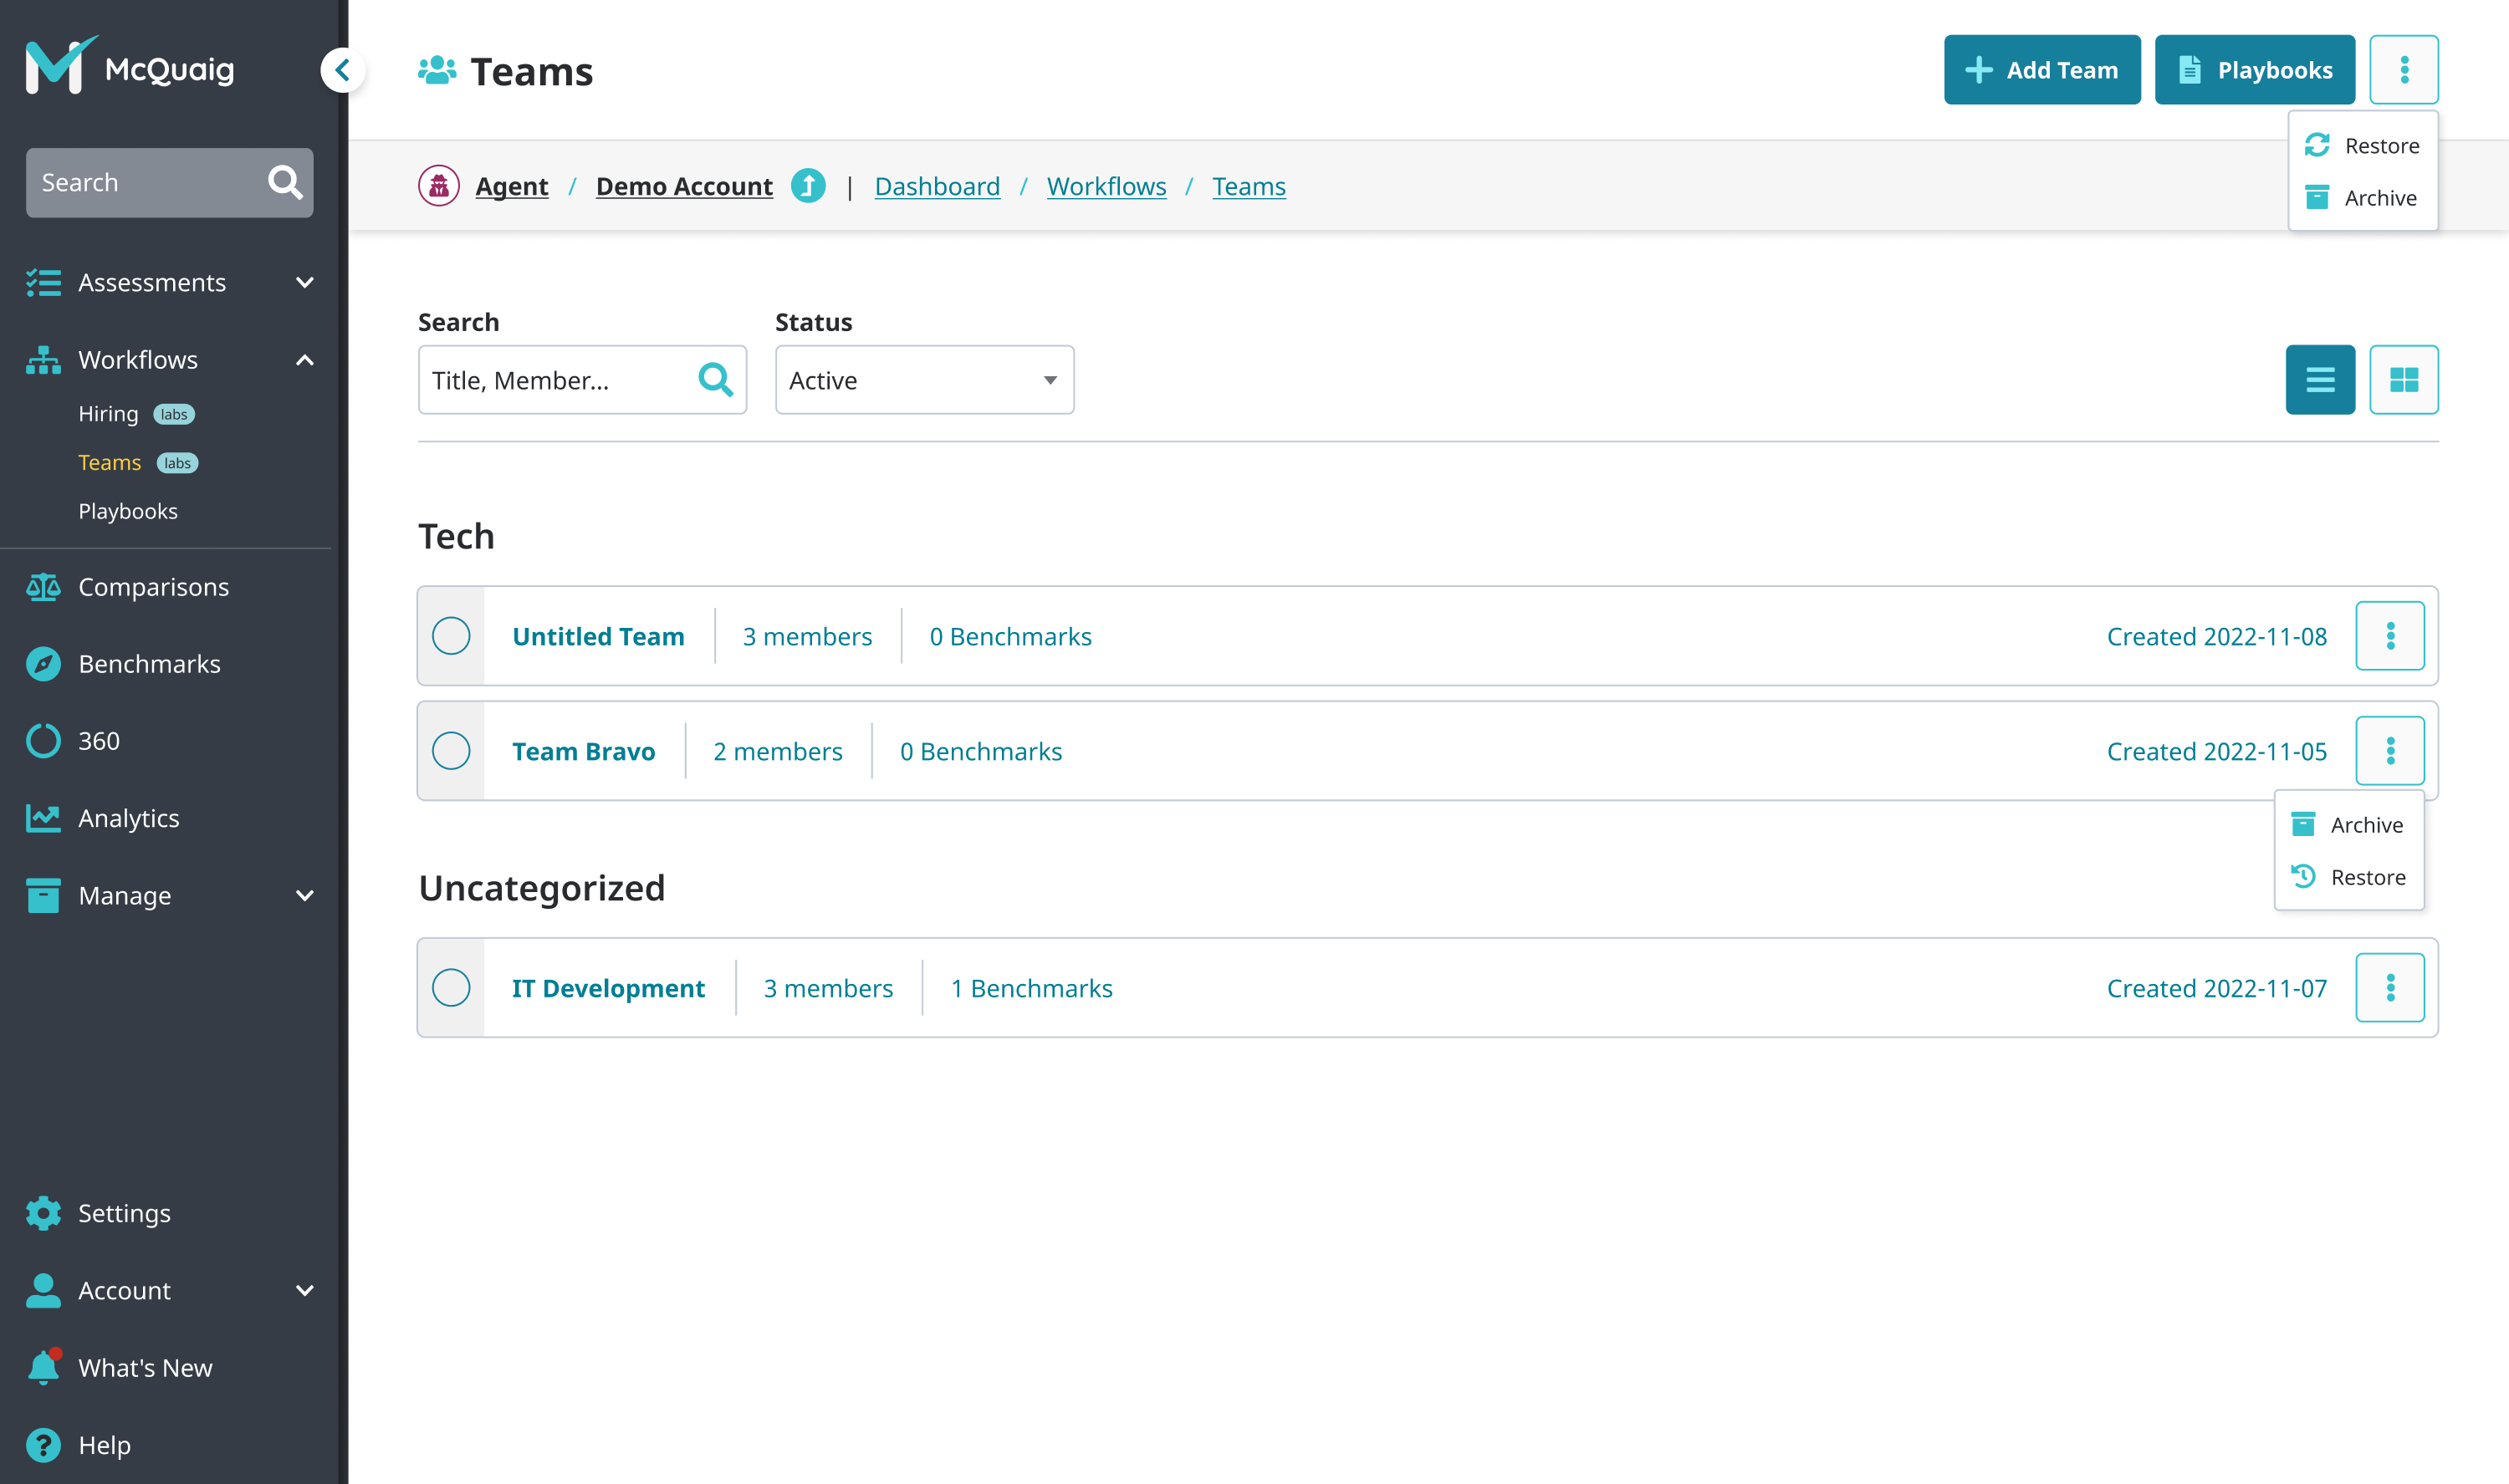Click the Add Team button
The height and width of the screenshot is (1484, 2509).
click(2041, 70)
